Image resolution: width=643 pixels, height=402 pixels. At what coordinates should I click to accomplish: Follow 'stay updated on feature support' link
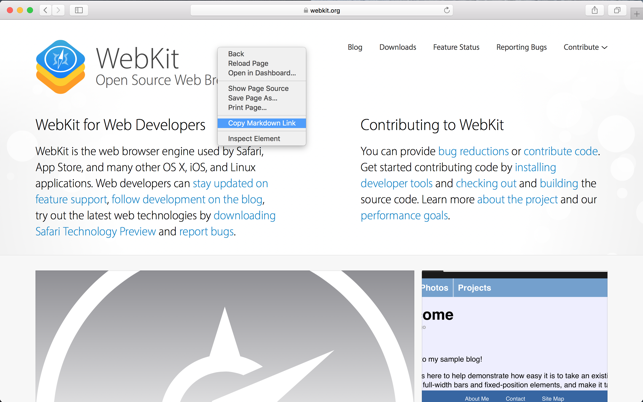[230, 183]
